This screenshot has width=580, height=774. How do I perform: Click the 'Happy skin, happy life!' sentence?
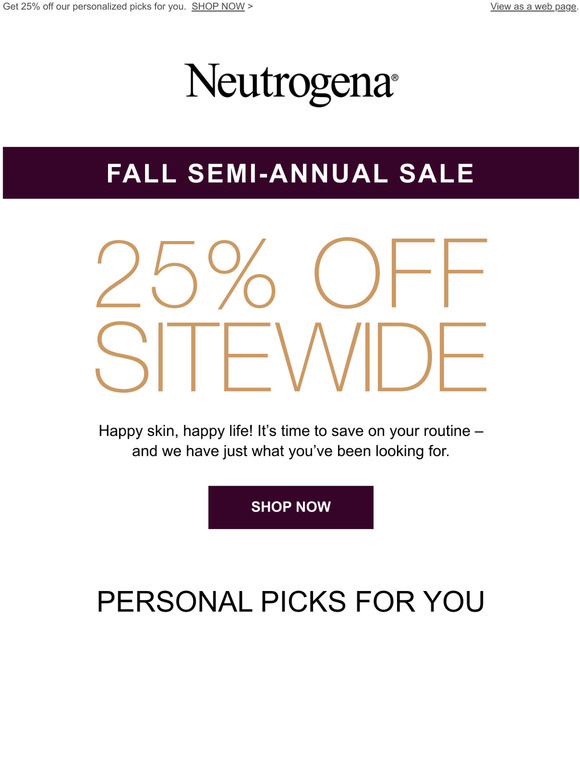(176, 431)
